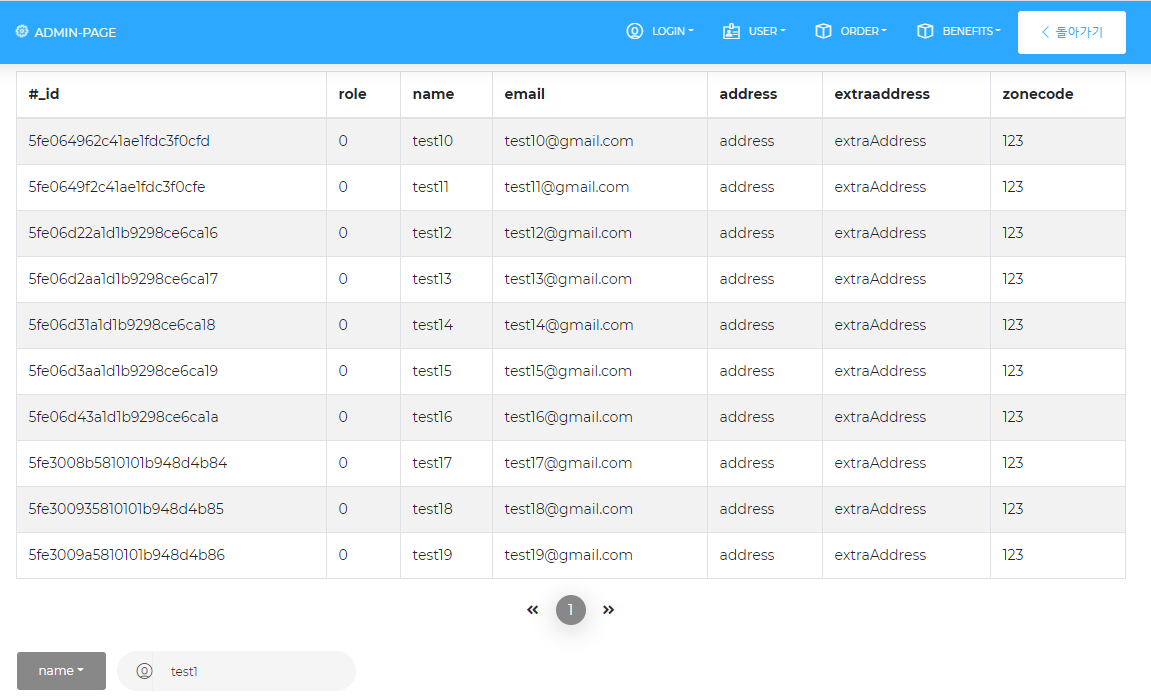Click the email cell for test10
This screenshot has height=700, width=1151.
tap(567, 141)
